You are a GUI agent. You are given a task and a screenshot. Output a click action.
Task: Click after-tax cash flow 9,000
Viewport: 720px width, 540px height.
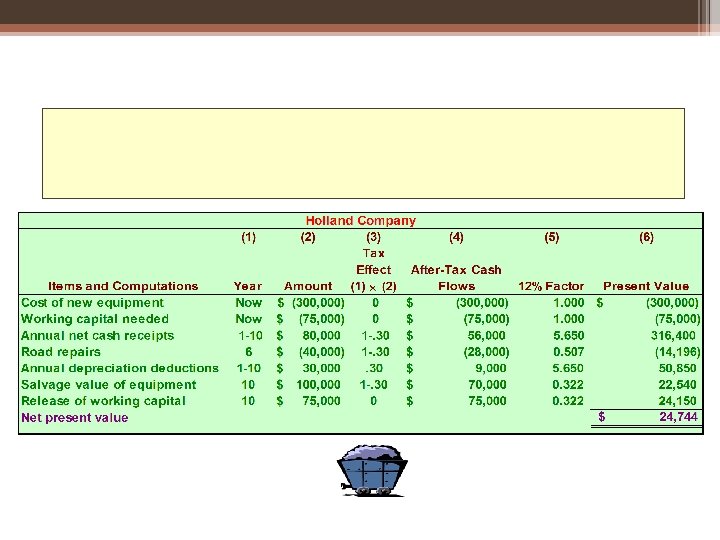[490, 368]
